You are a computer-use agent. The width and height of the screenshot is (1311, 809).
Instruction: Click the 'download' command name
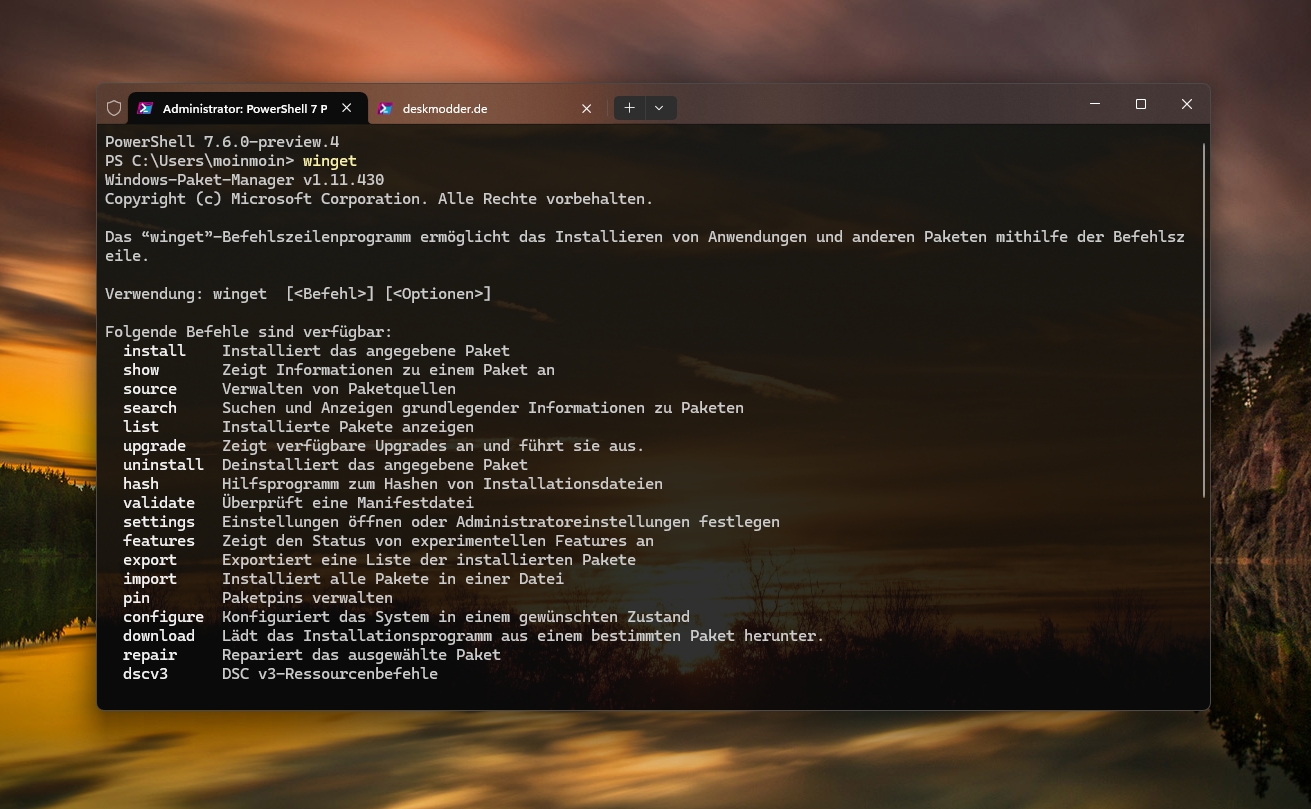159,636
